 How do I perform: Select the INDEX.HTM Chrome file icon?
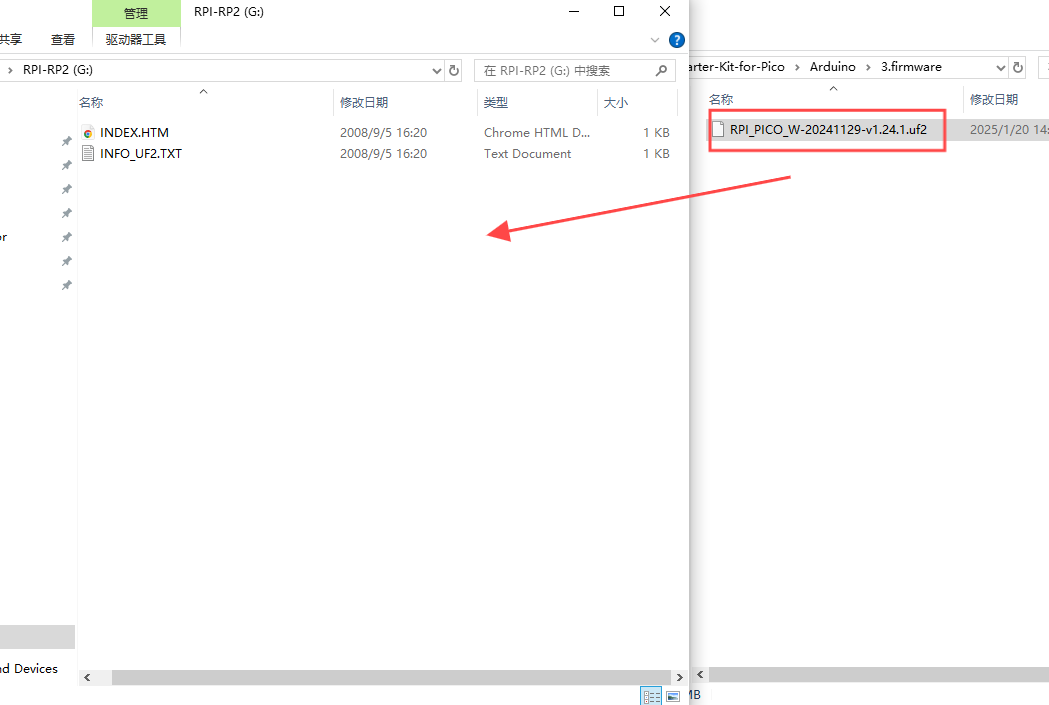click(88, 132)
